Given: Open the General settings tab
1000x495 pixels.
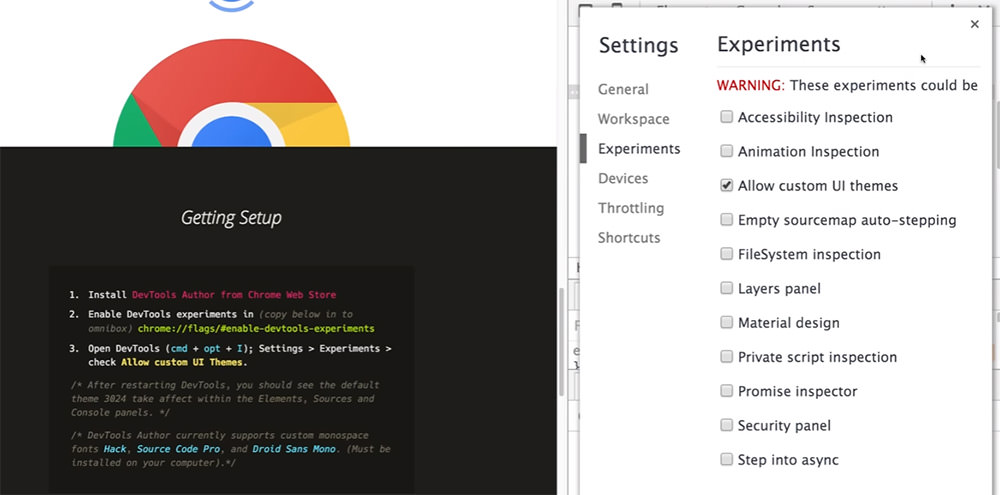Looking at the screenshot, I should [x=623, y=89].
